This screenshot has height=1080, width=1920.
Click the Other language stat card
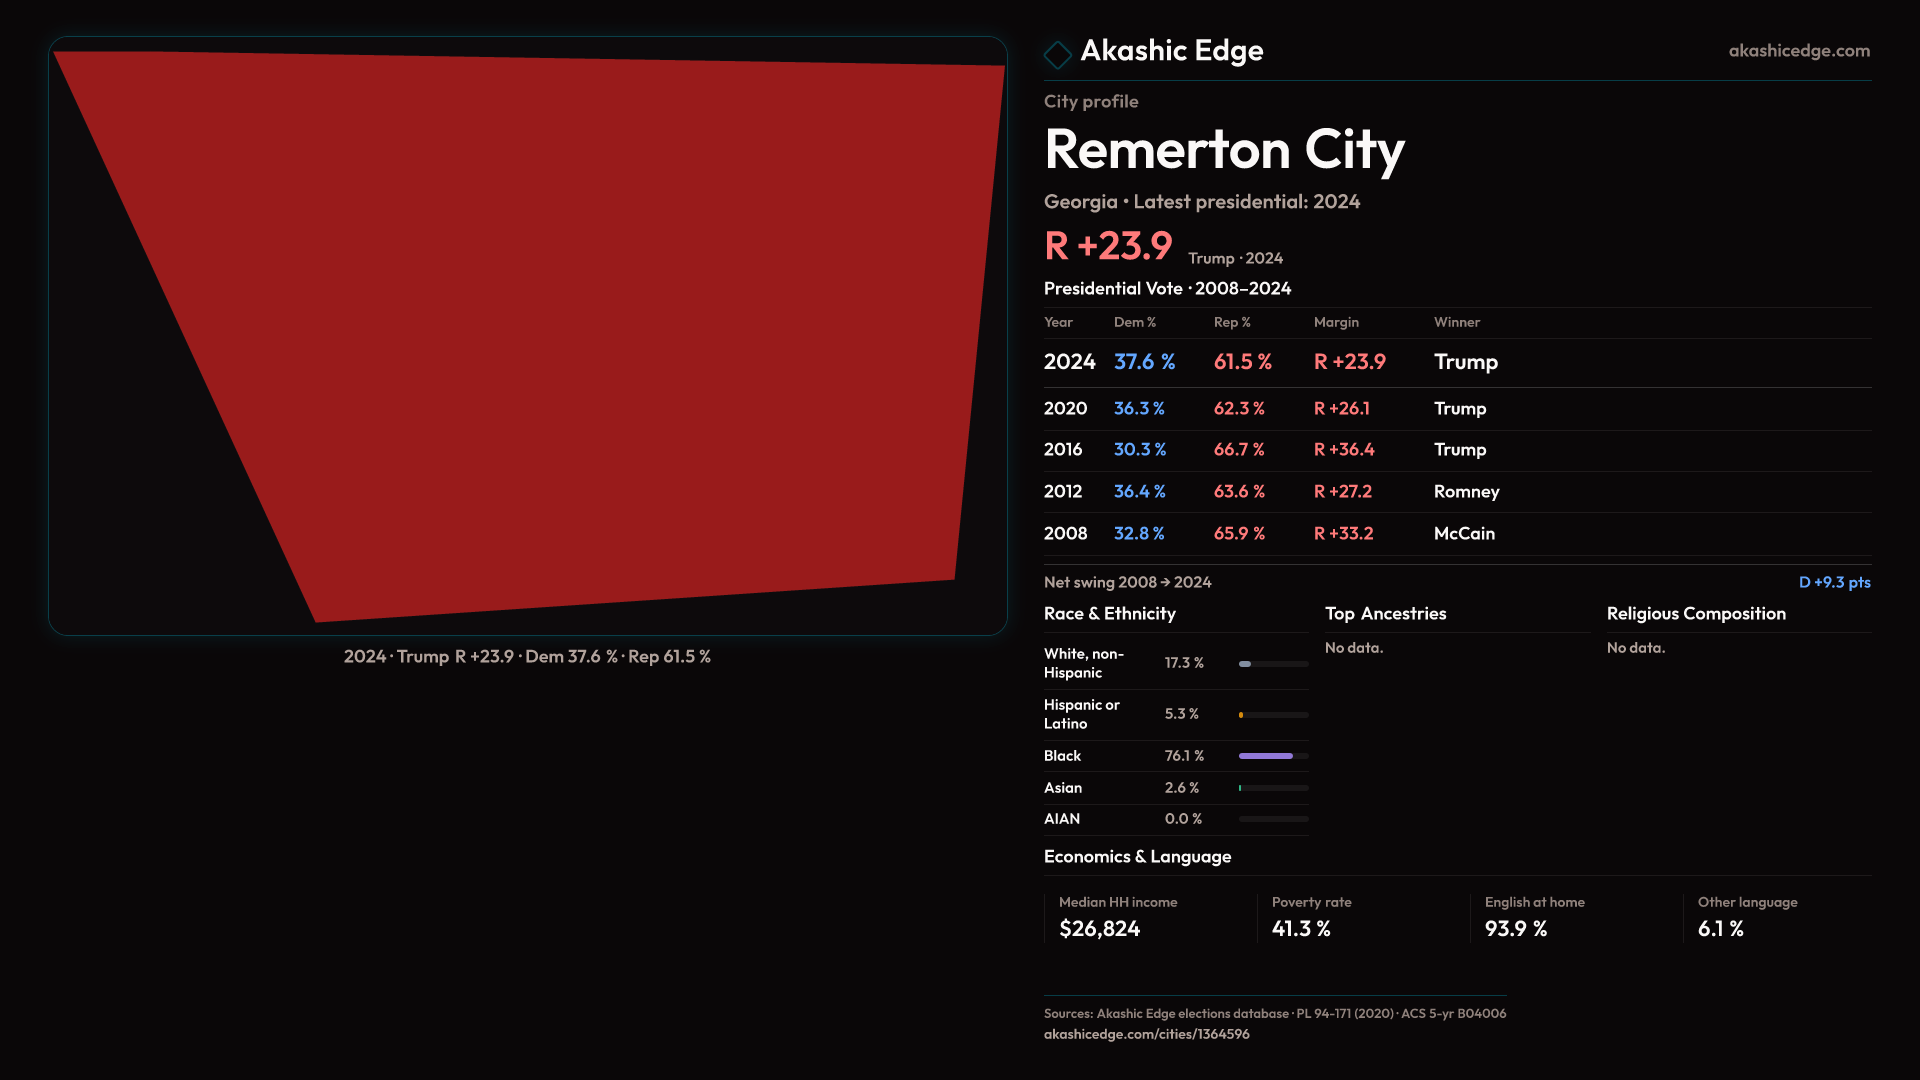coord(1778,917)
